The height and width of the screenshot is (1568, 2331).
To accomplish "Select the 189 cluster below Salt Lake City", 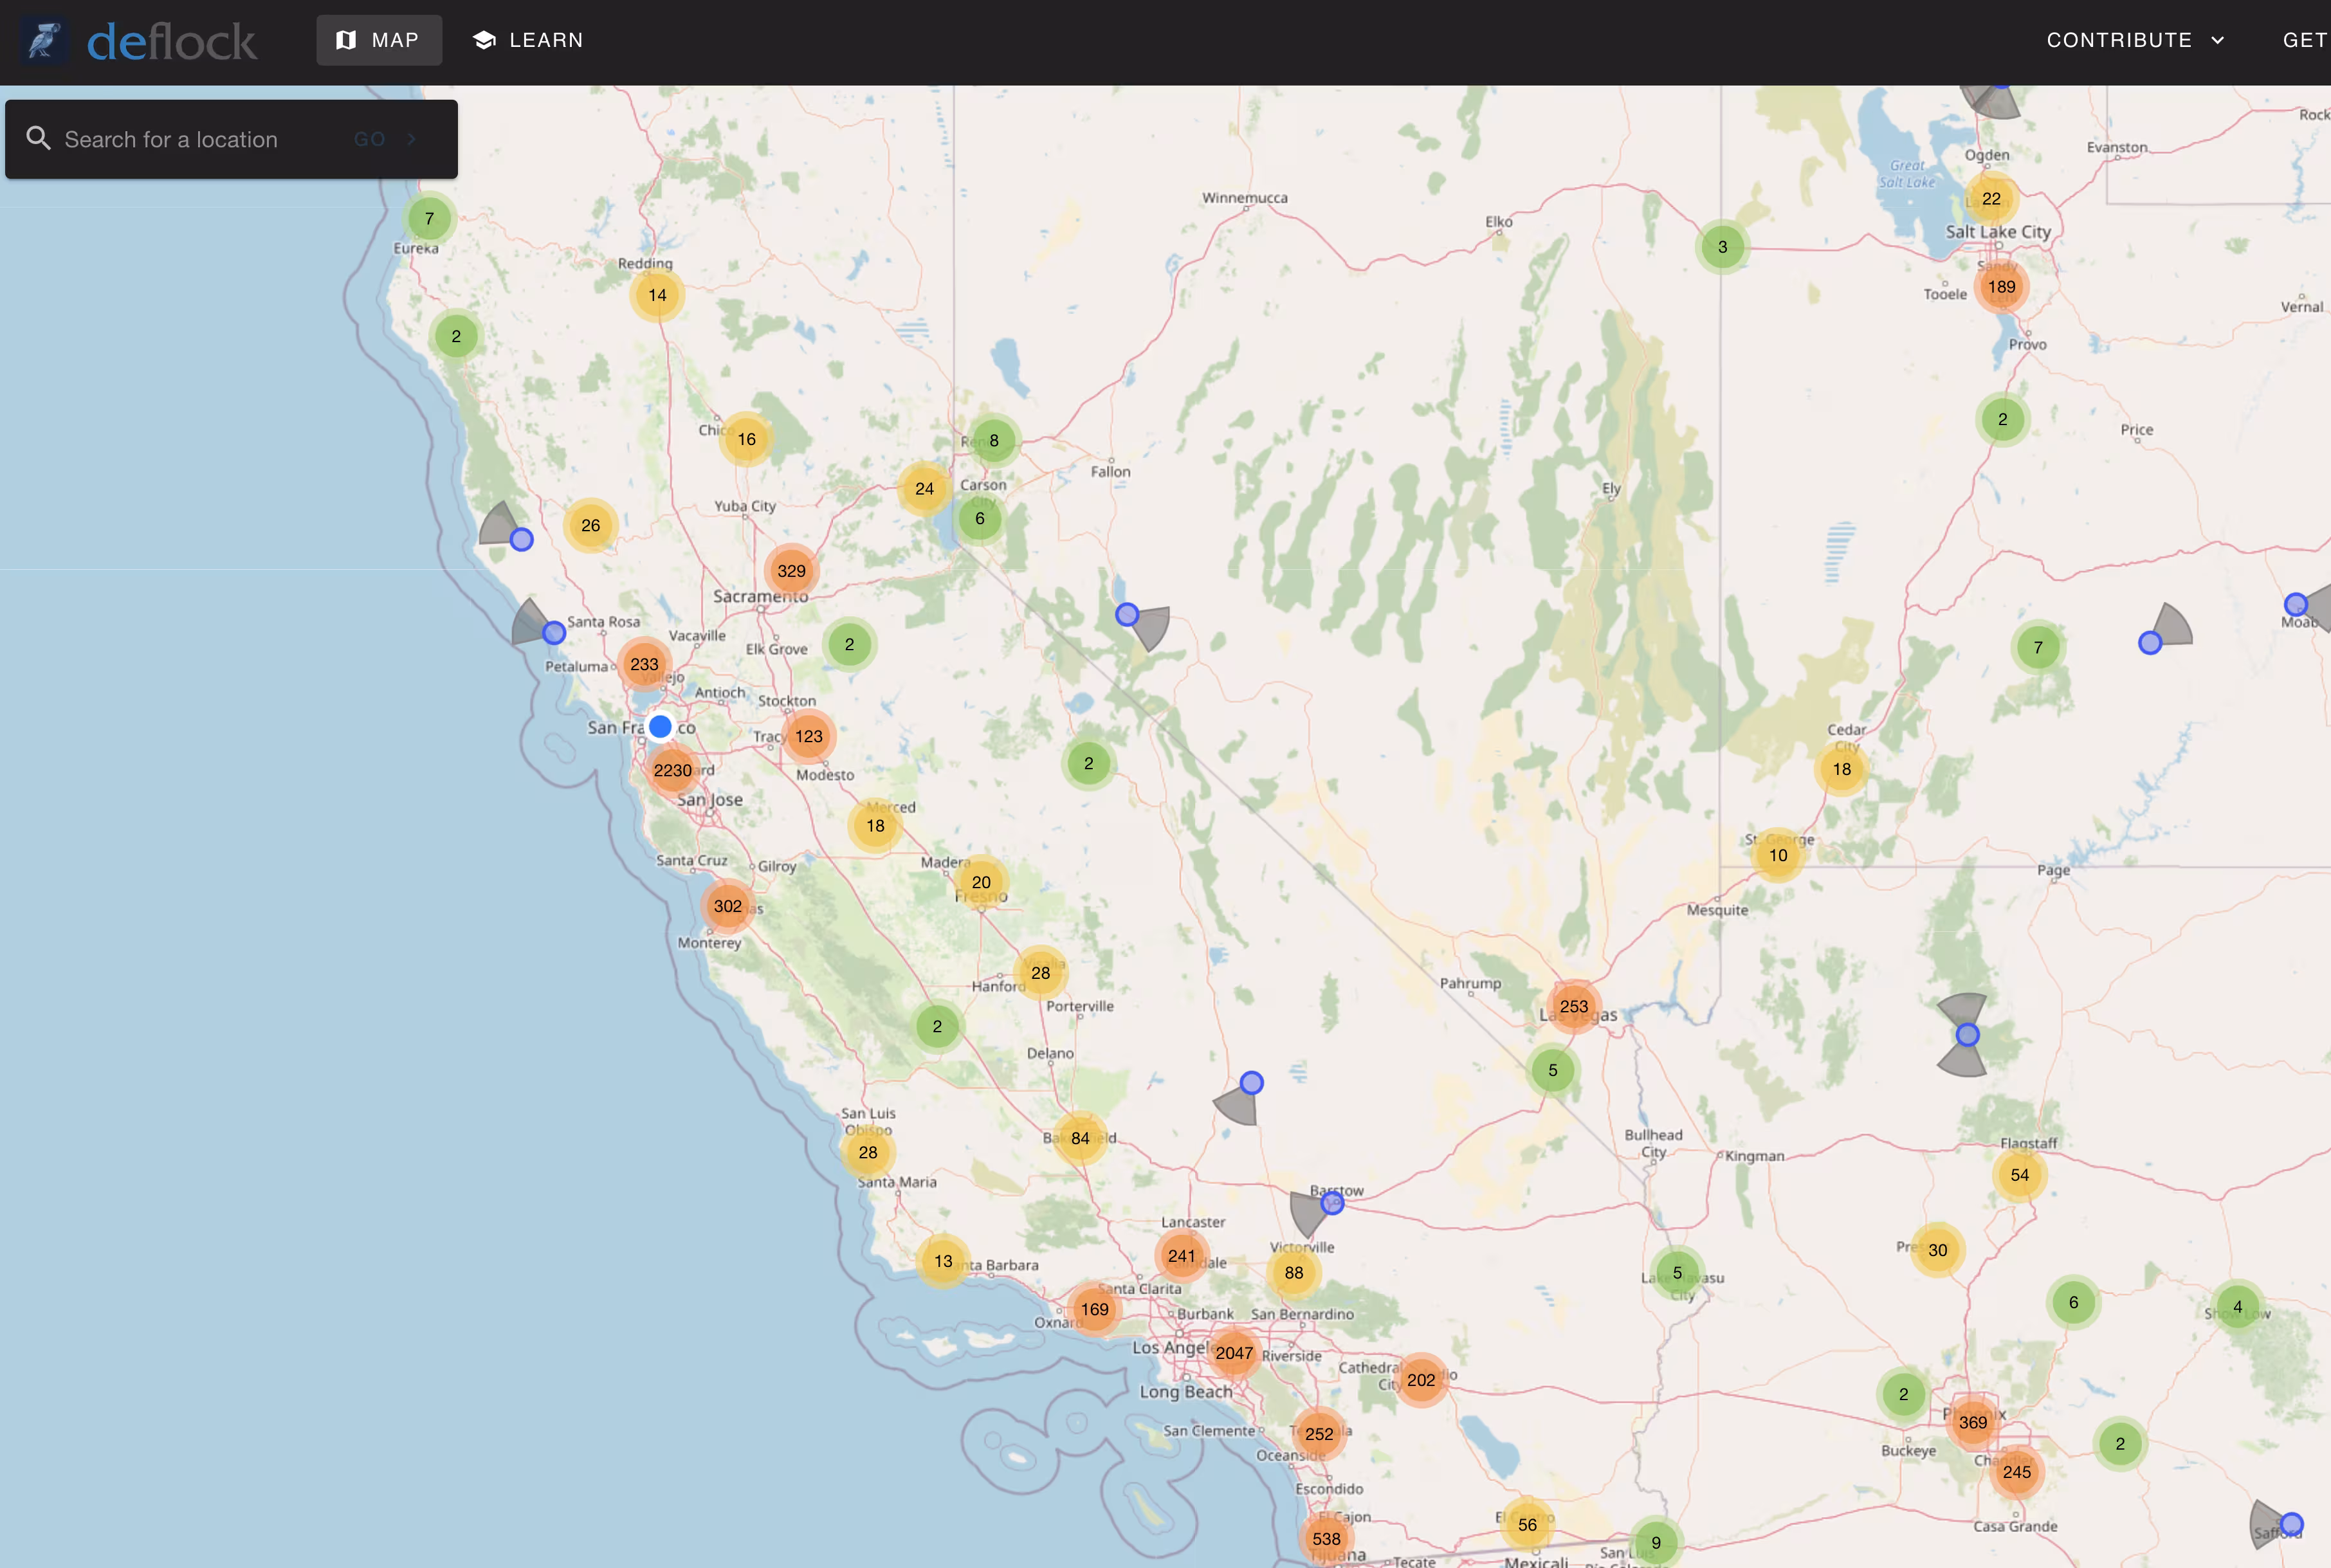I will pyautogui.click(x=2001, y=287).
